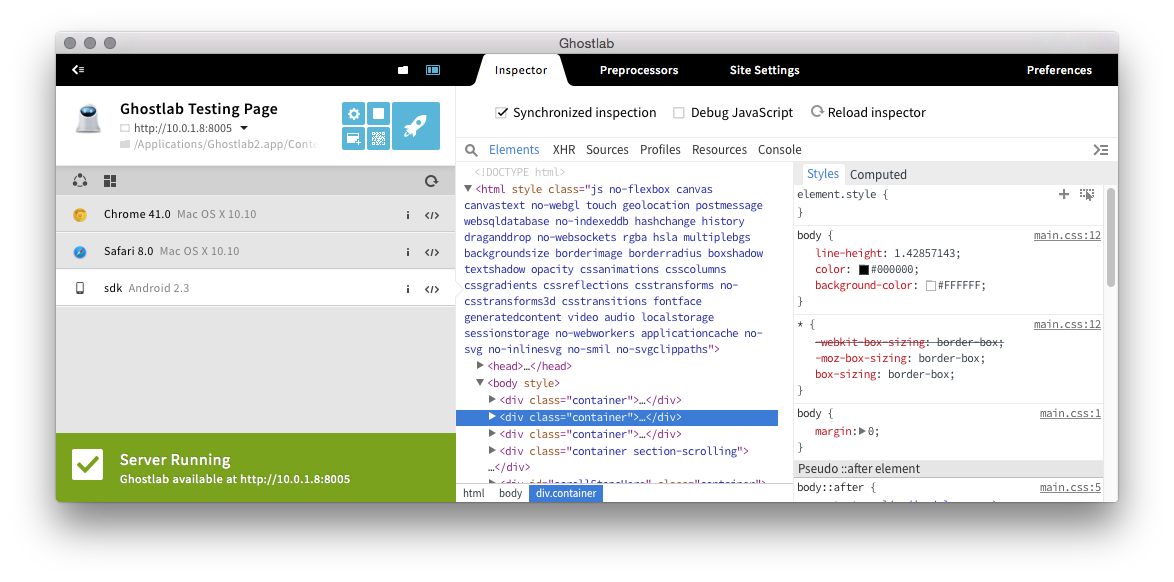
Task: Show info for Safari 8.0 client
Action: (x=408, y=252)
